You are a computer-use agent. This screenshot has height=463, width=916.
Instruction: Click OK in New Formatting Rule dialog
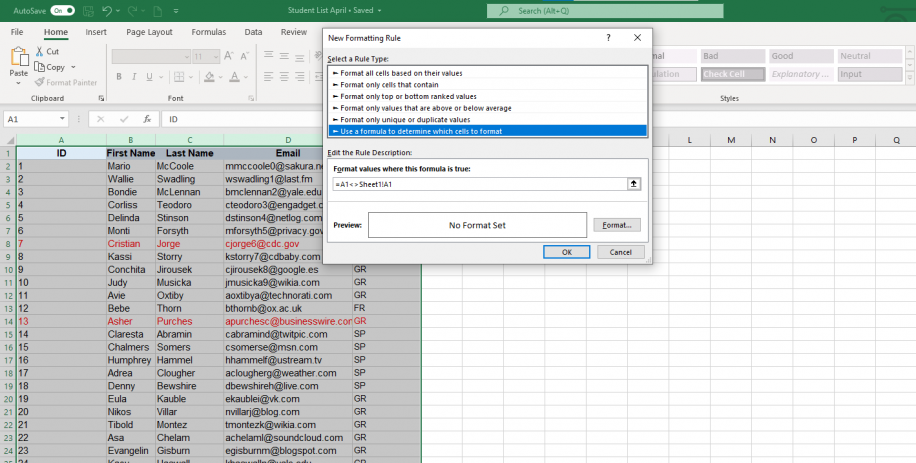566,252
